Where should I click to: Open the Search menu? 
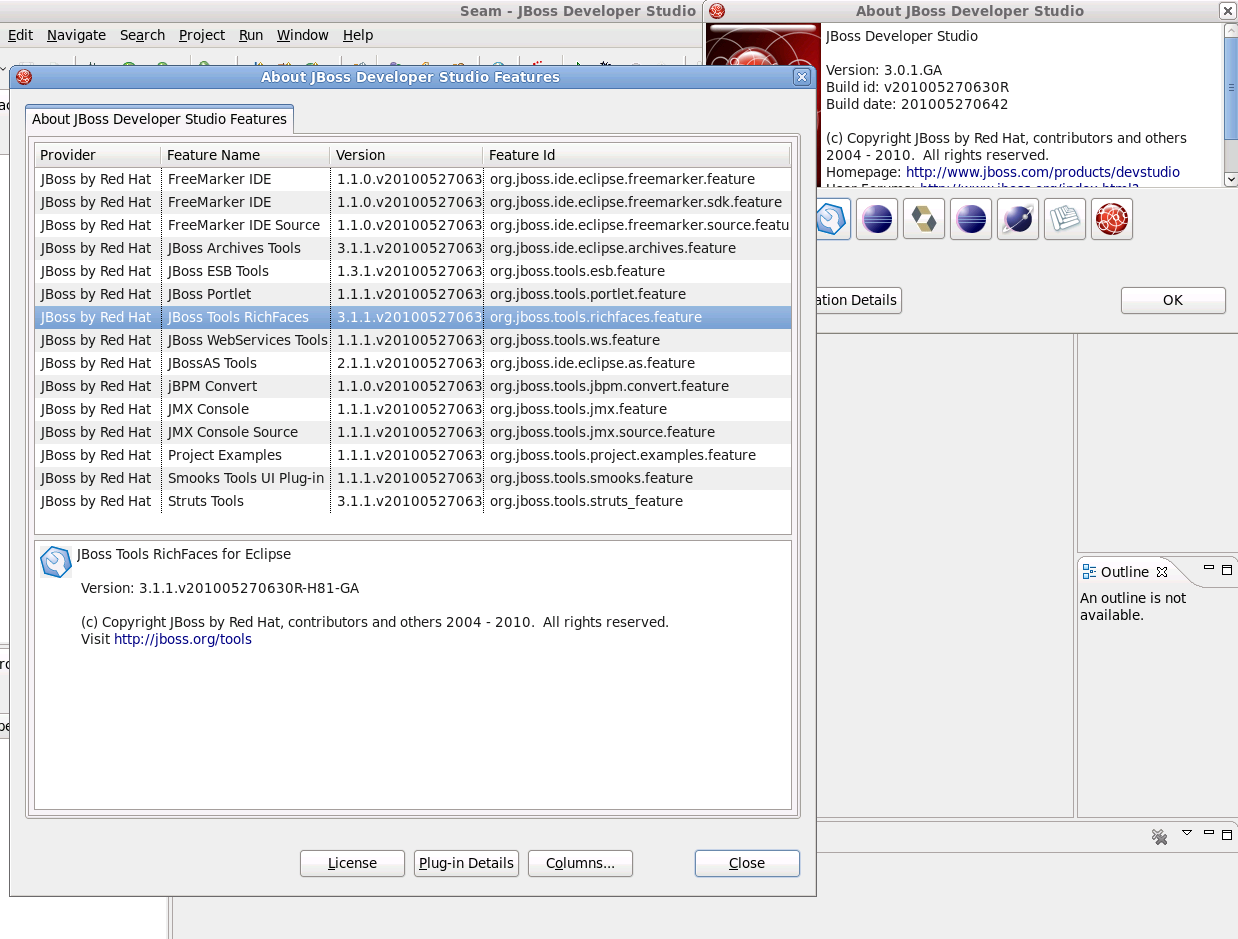pyautogui.click(x=142, y=35)
